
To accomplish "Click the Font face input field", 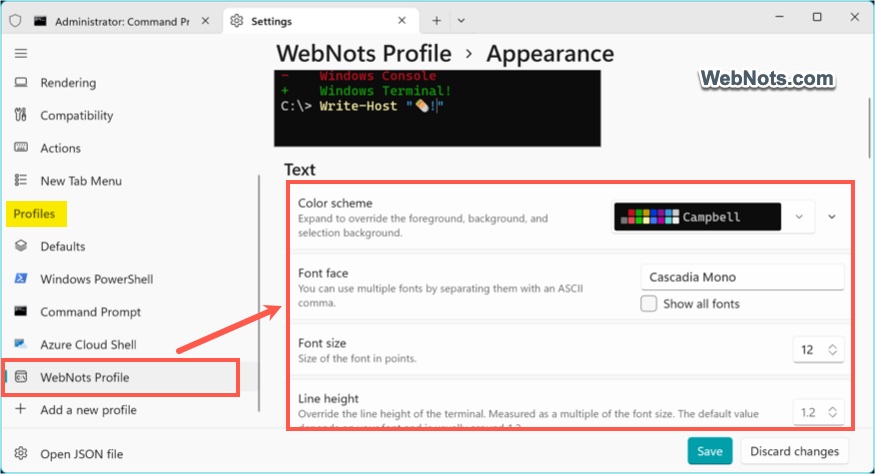I will [x=742, y=277].
